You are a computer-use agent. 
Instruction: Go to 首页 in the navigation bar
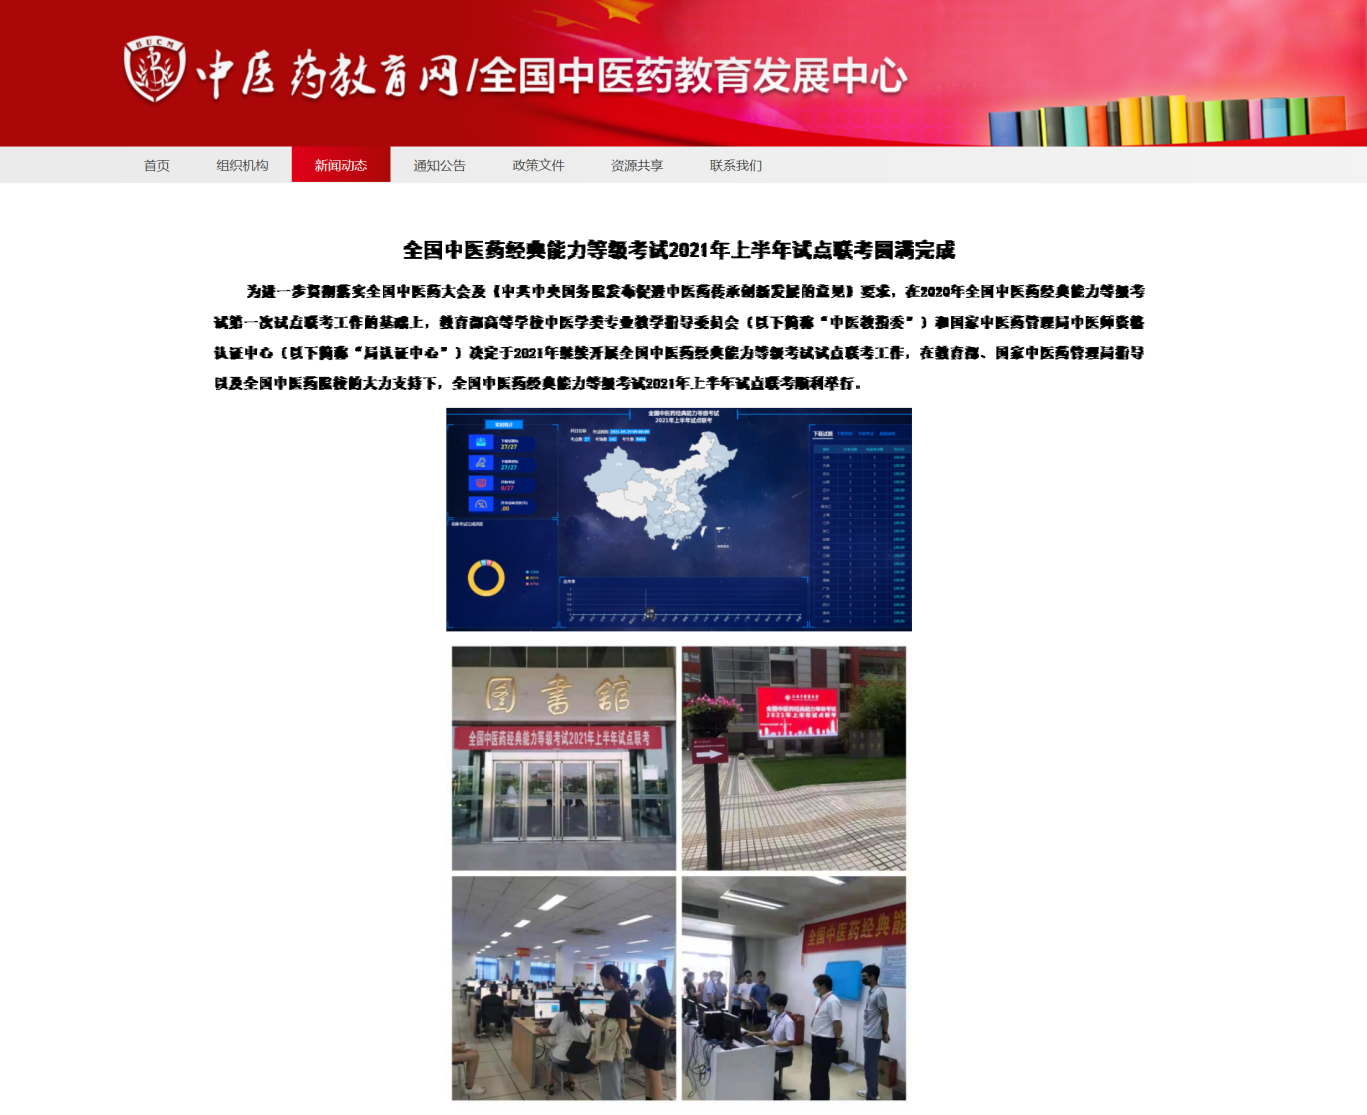tap(156, 165)
